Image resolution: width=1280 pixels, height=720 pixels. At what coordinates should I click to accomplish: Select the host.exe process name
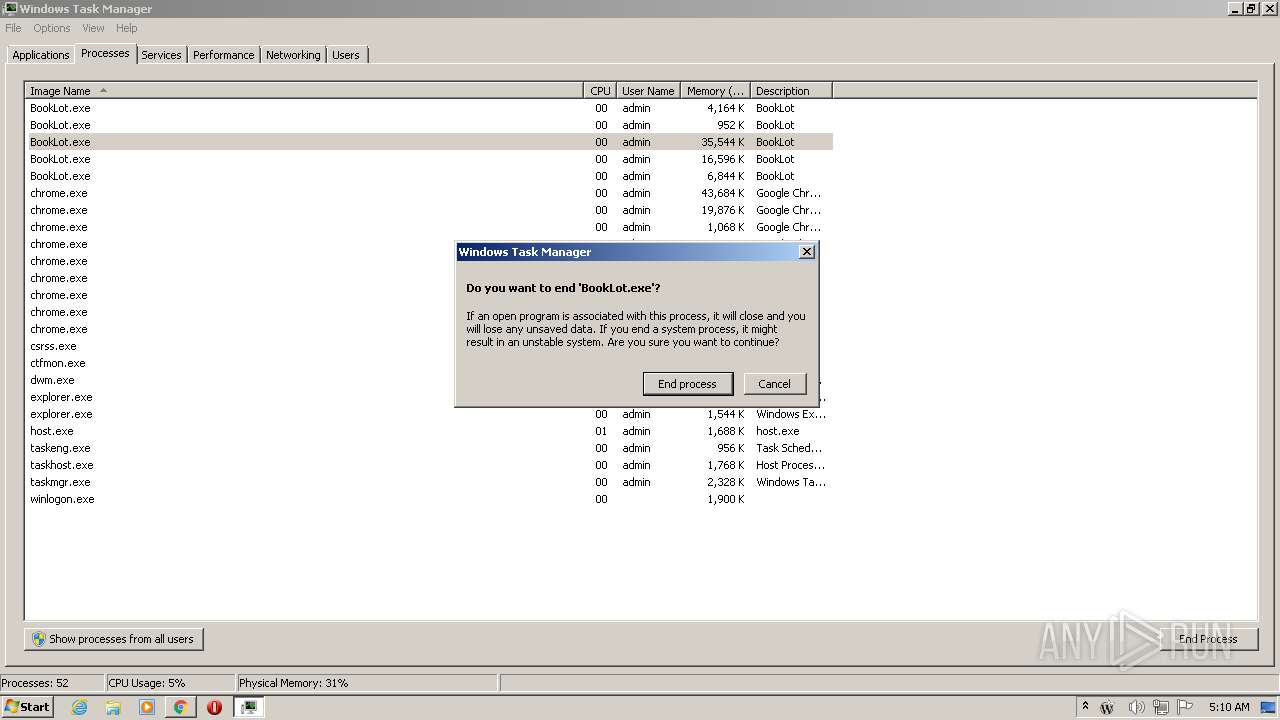52,431
